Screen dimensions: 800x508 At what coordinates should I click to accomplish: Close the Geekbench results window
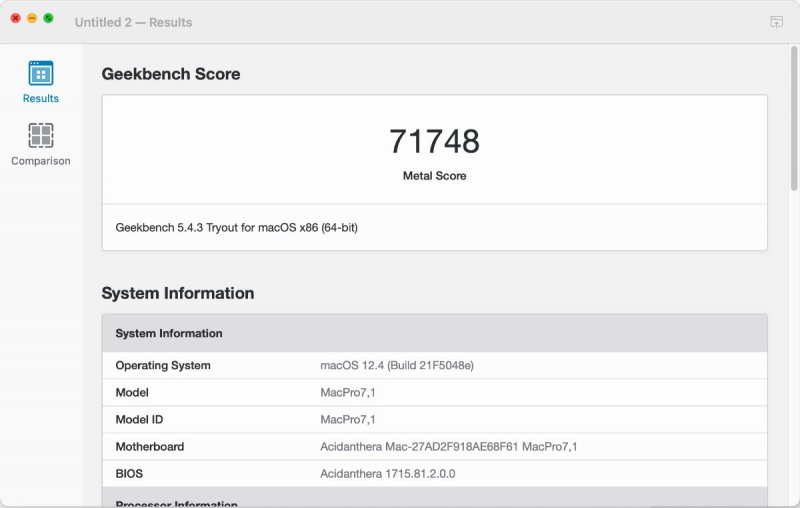[16, 19]
